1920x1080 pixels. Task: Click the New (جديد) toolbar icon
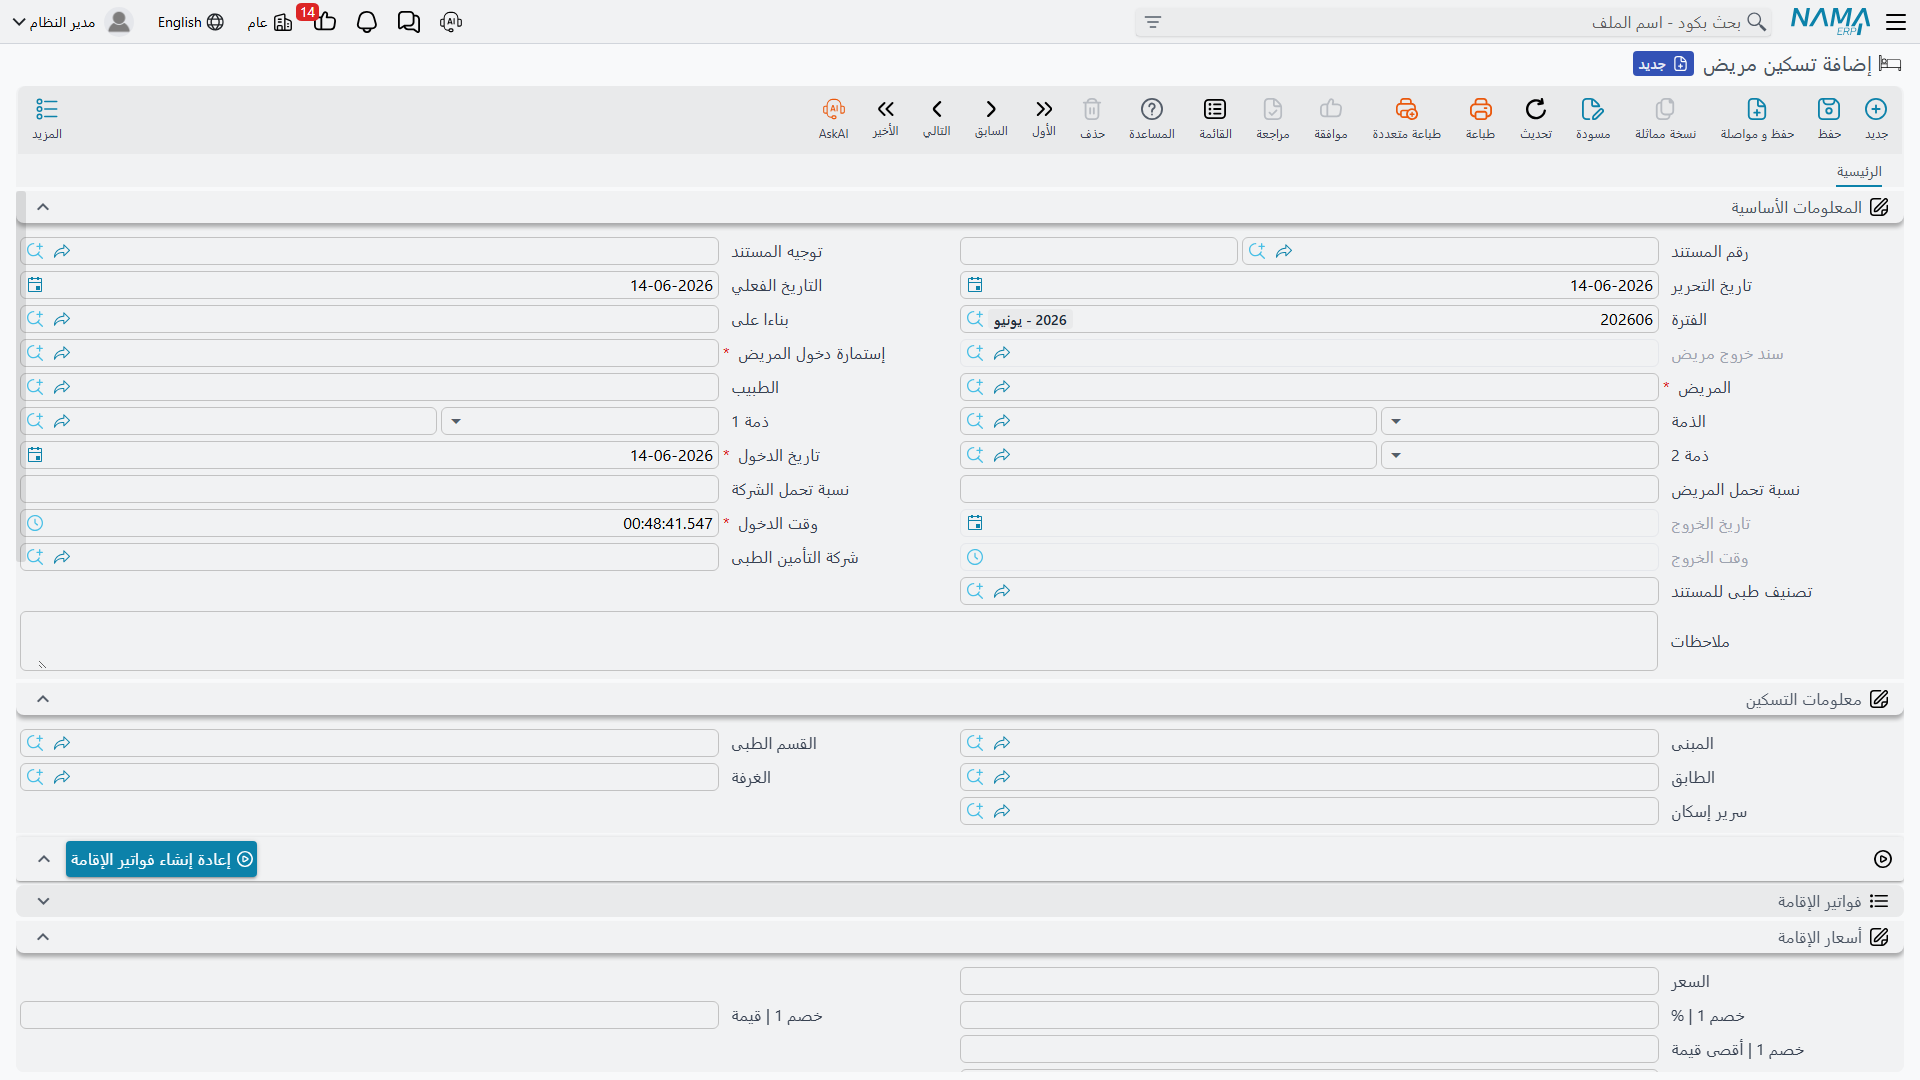[x=1876, y=109]
